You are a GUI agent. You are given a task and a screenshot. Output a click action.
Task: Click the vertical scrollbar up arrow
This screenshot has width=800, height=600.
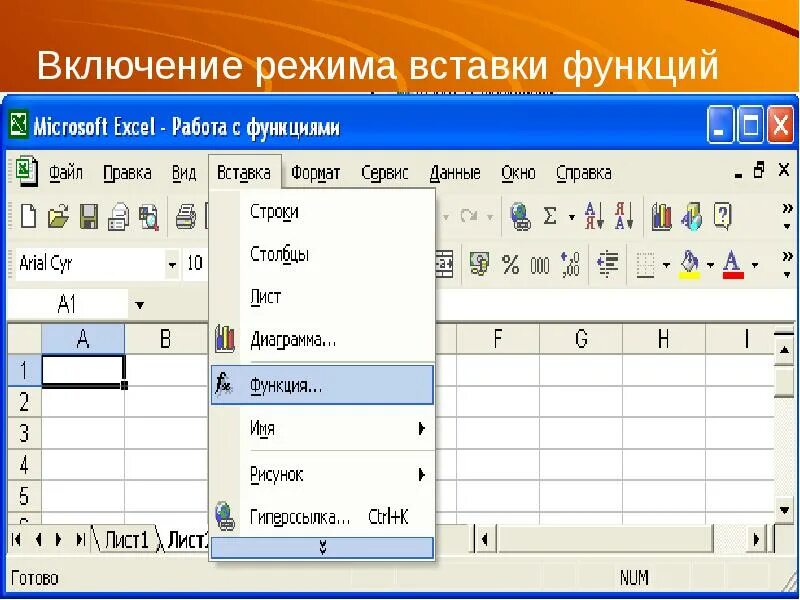pos(784,351)
